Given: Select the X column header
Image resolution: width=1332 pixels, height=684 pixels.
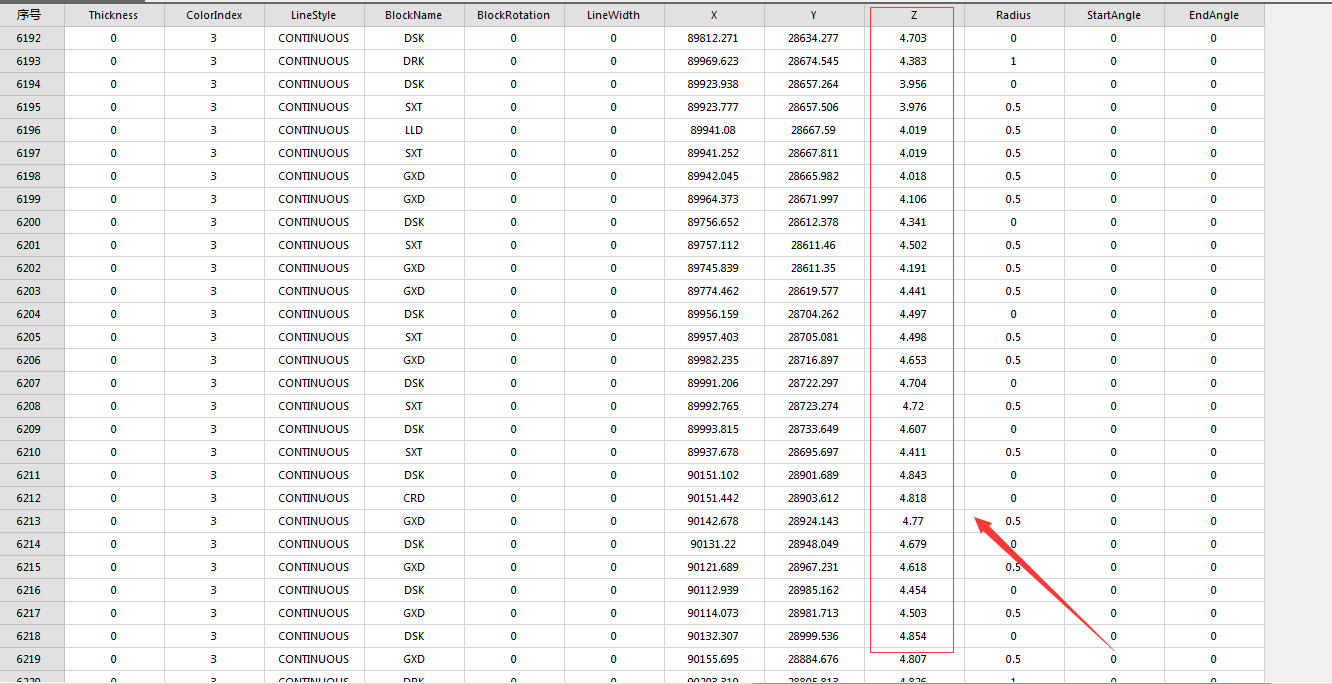Looking at the screenshot, I should tap(713, 15).
